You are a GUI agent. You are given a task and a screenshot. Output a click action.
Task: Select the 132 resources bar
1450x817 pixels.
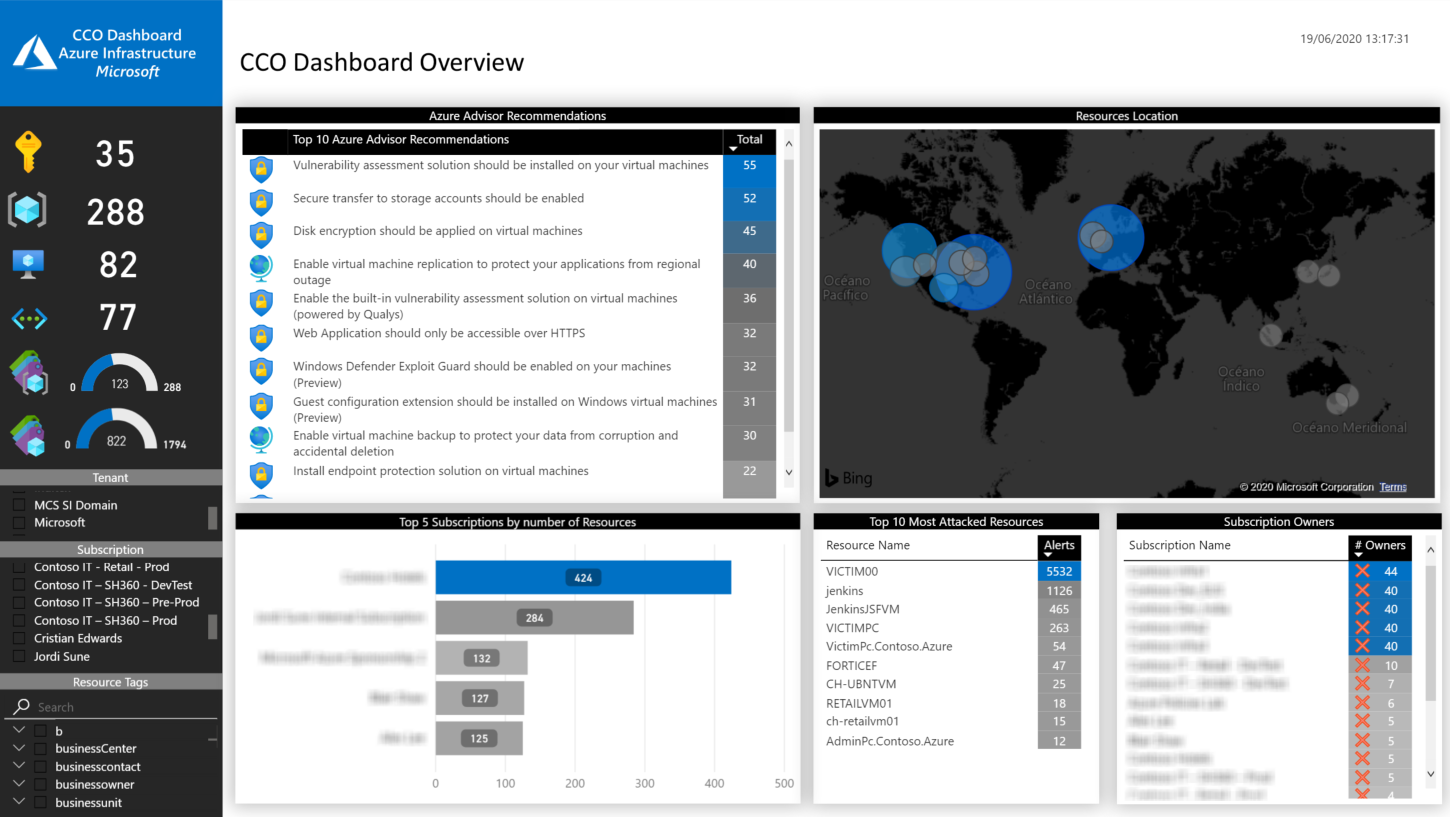pos(481,658)
